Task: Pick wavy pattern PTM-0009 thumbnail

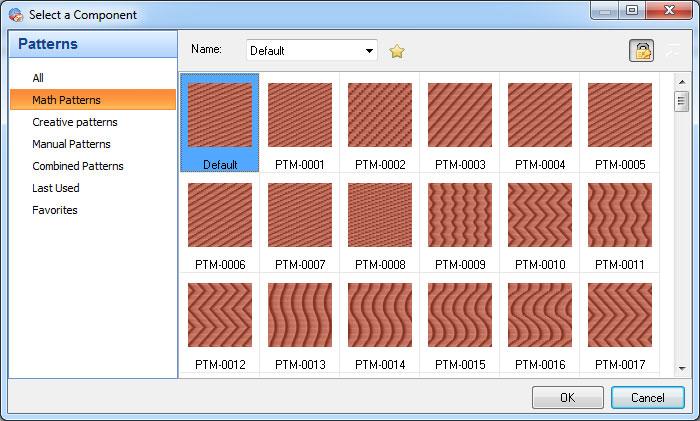Action: (460, 215)
